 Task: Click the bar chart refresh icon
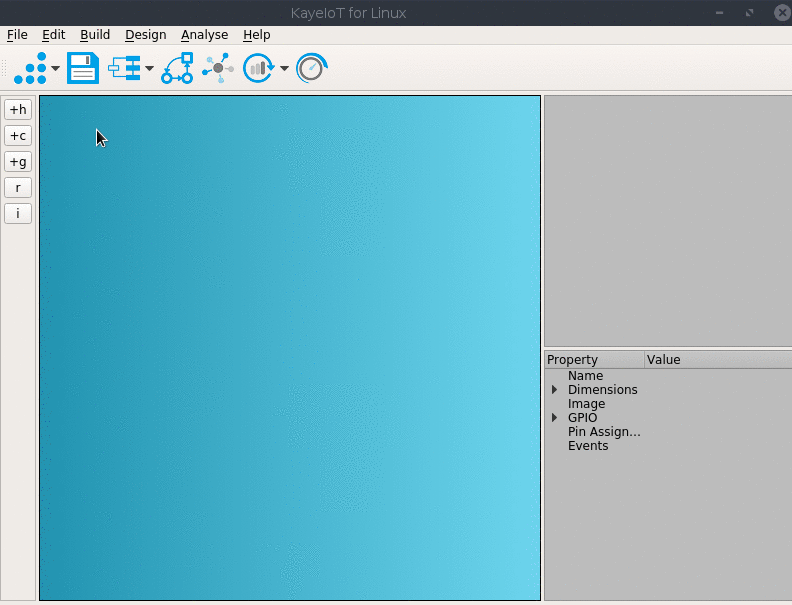[259, 68]
